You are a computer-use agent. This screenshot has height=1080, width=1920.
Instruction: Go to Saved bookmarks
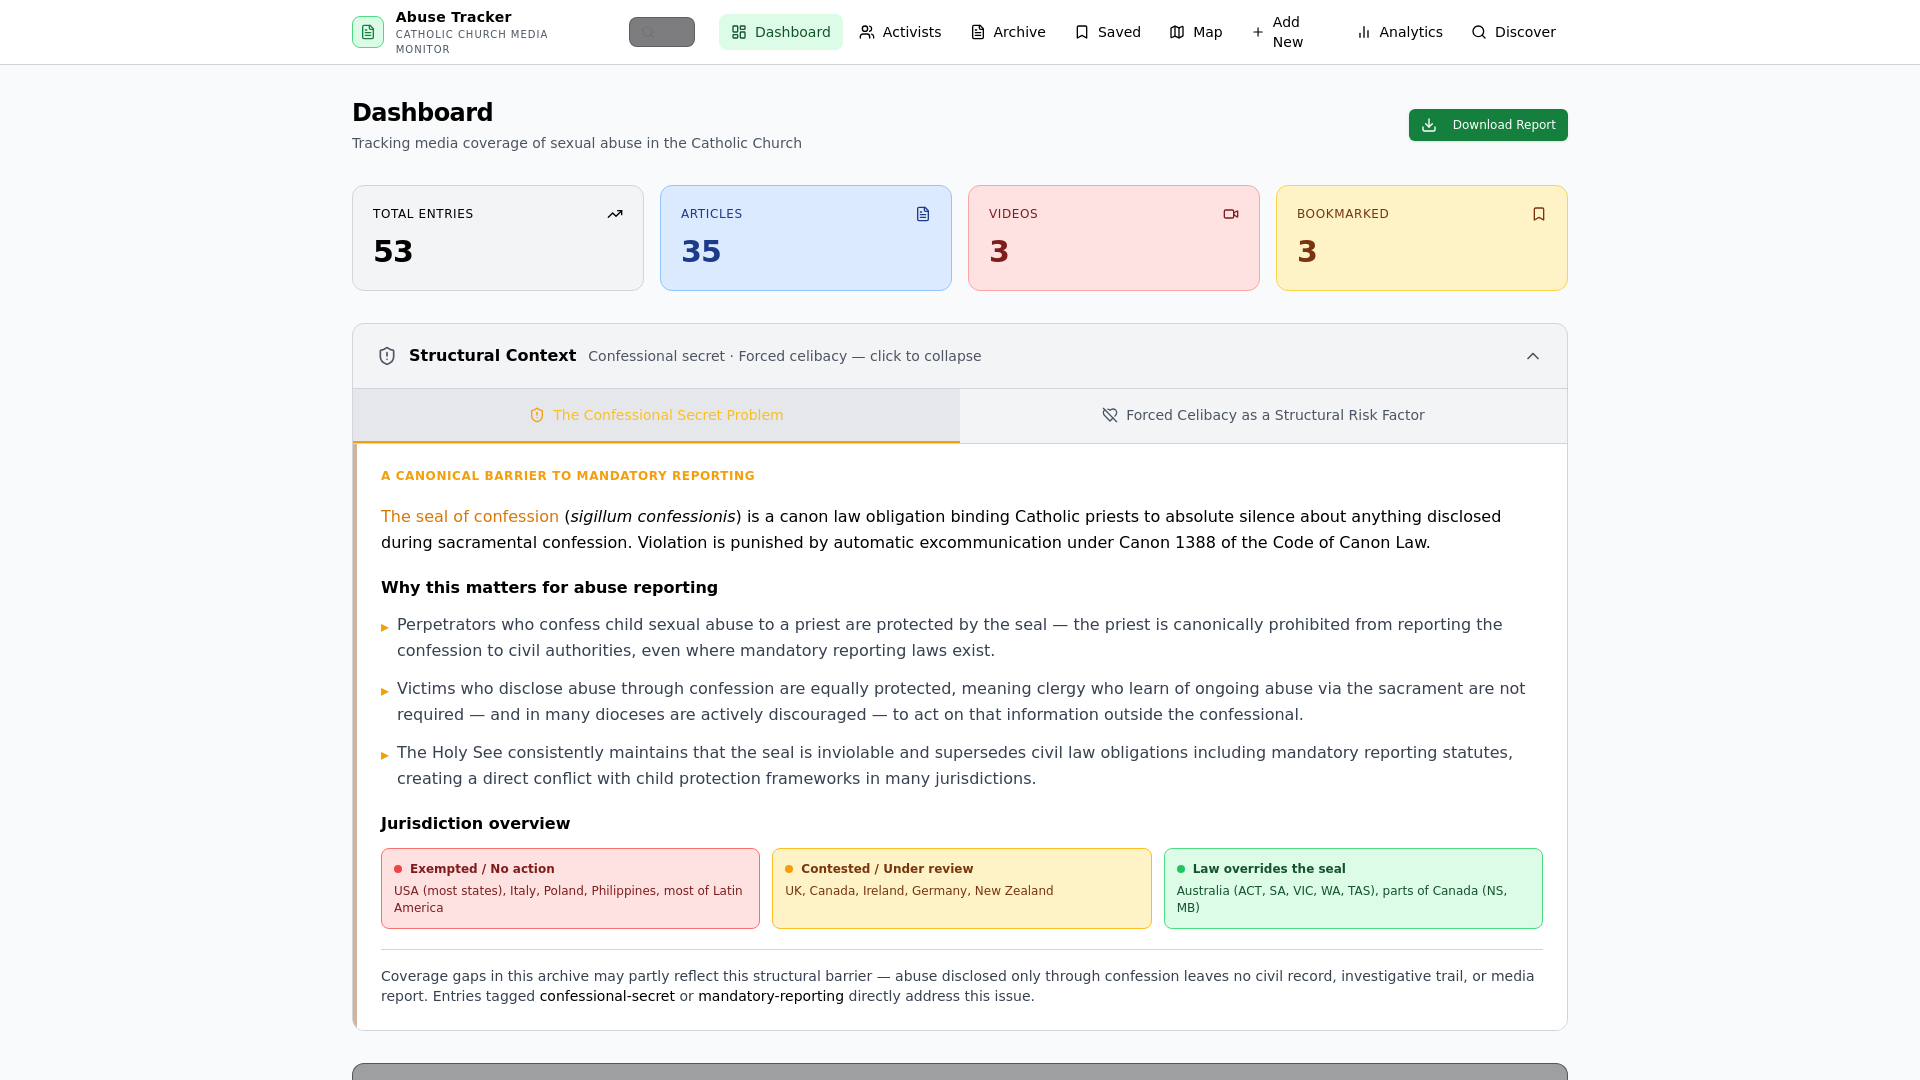(1107, 32)
